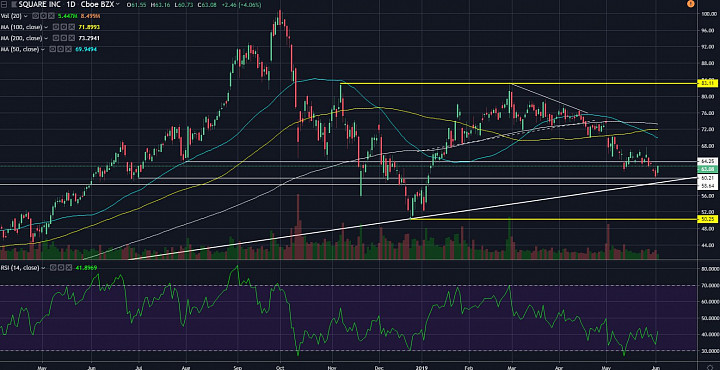This screenshot has height=370, width=720.
Task: Expand the RSI (14, close) dropdown arrow
Action: click(x=43, y=268)
